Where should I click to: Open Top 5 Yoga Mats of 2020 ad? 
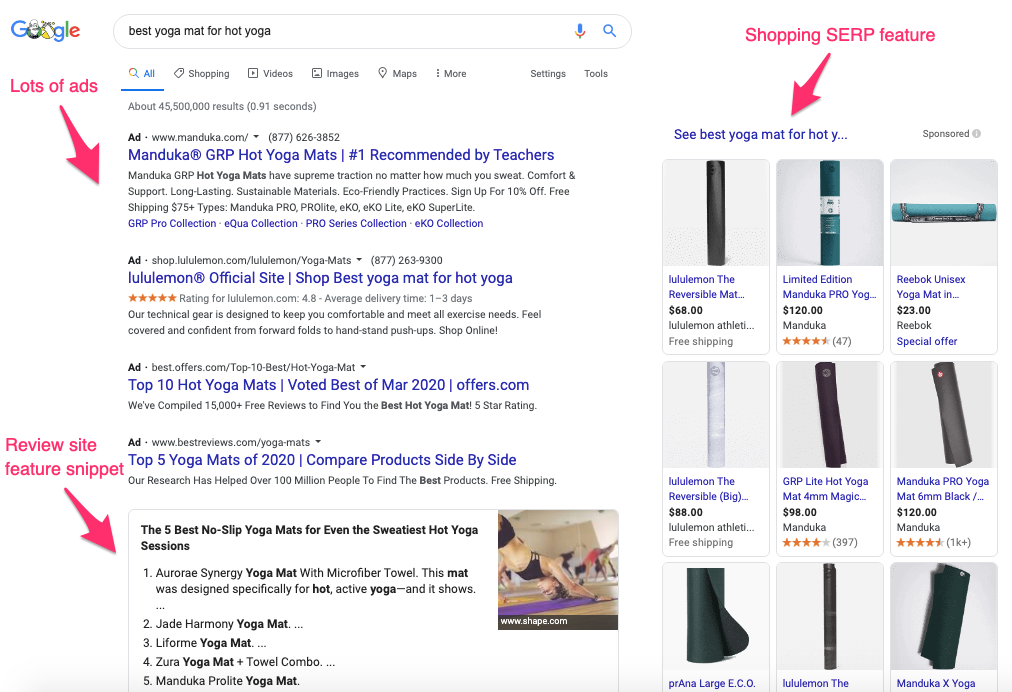point(322,460)
